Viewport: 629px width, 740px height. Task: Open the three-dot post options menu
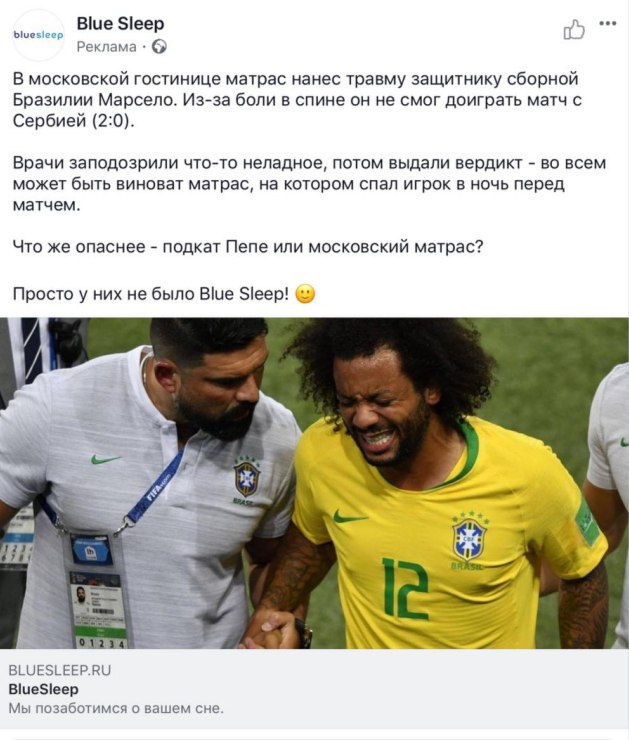click(x=608, y=23)
